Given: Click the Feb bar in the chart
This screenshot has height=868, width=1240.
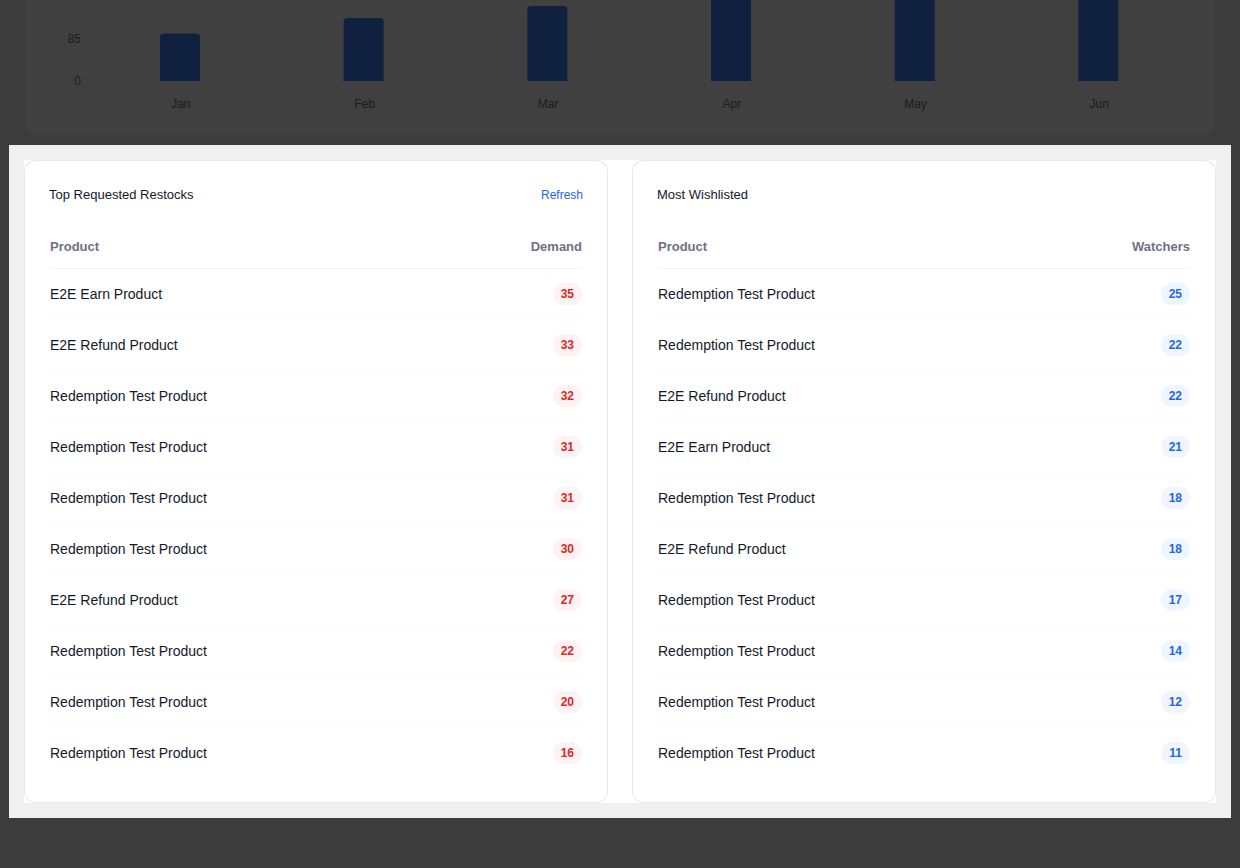Looking at the screenshot, I should [364, 49].
